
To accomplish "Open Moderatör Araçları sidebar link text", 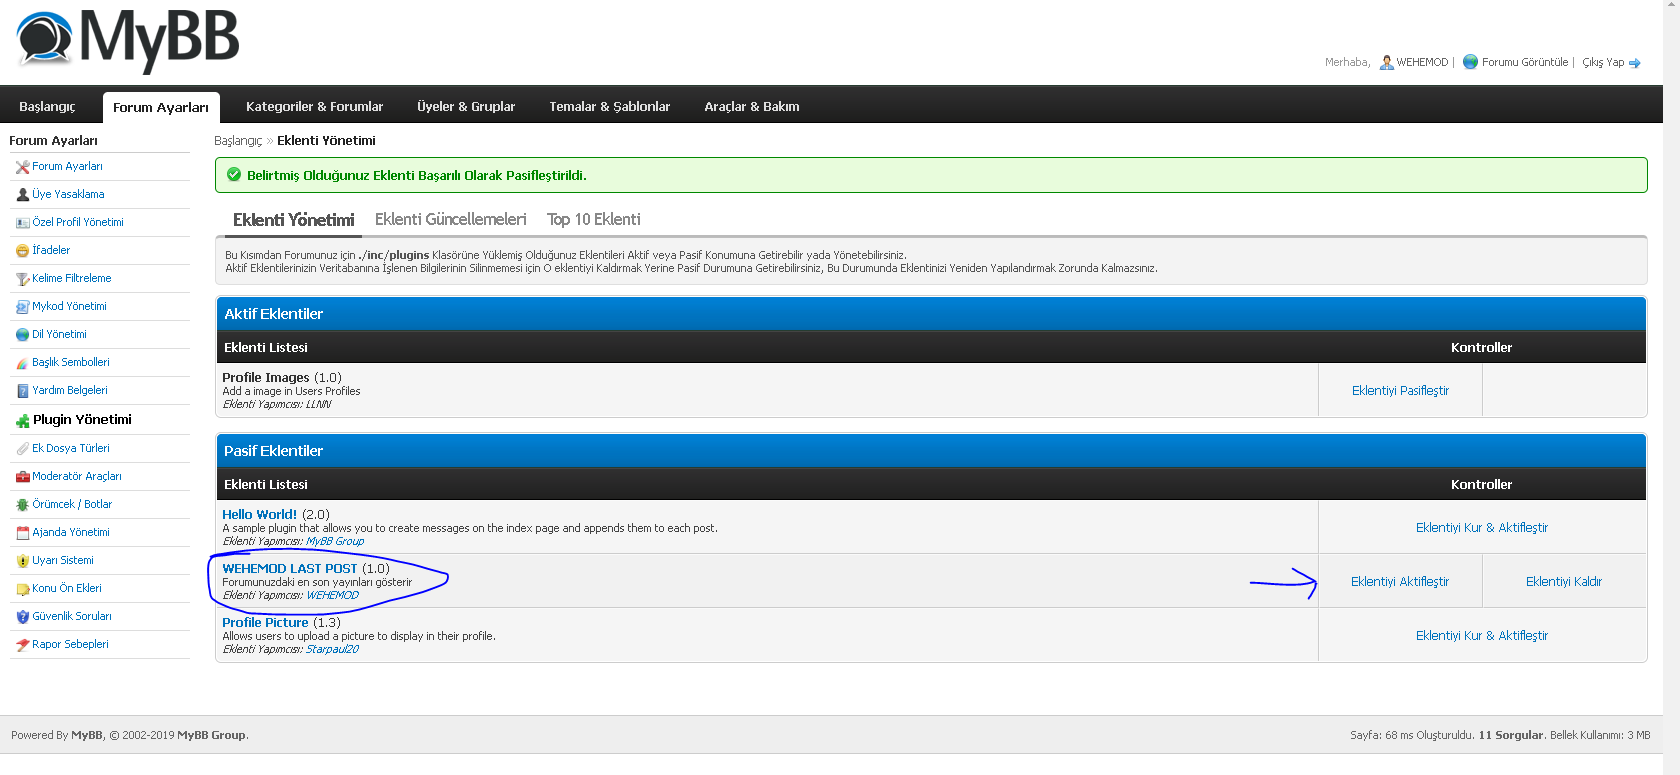I will click(x=77, y=477).
